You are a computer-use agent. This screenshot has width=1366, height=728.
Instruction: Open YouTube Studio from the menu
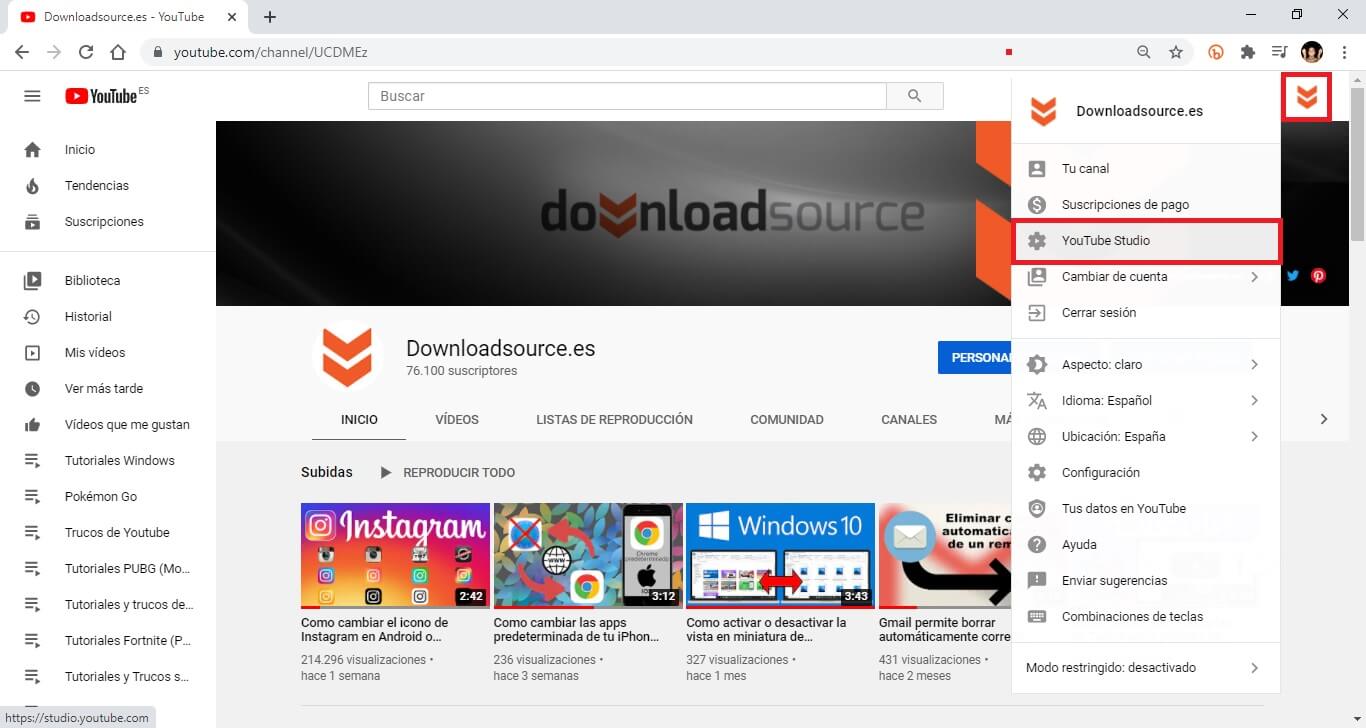[x=1146, y=241]
